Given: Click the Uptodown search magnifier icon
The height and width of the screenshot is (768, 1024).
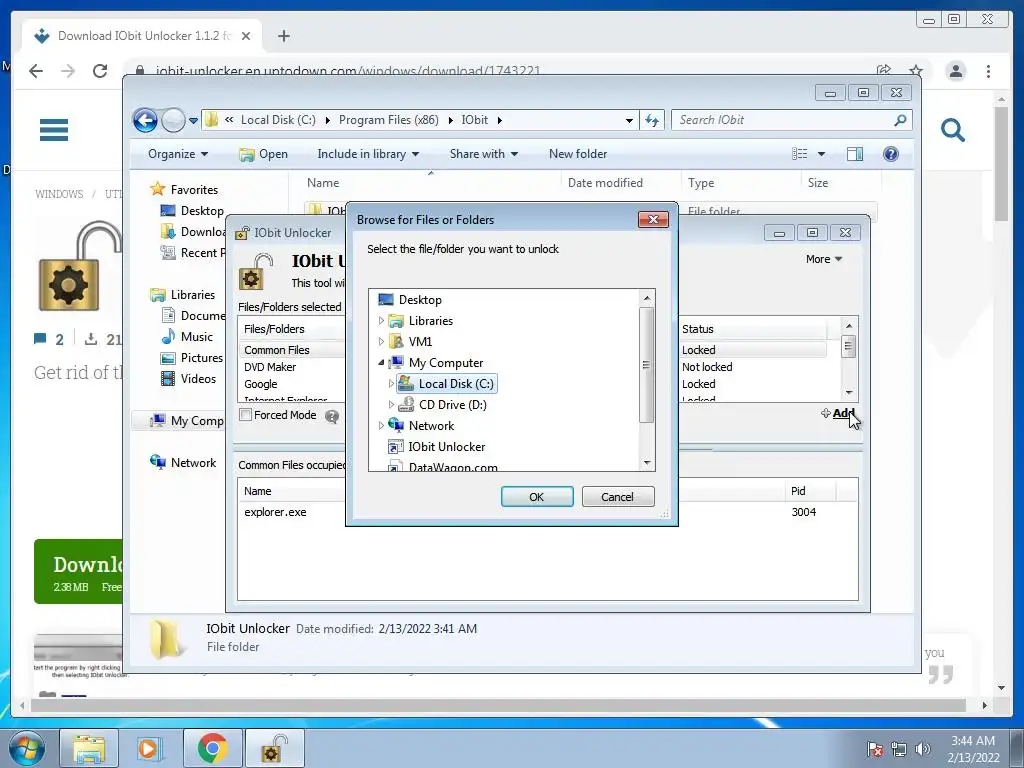Looking at the screenshot, I should [x=952, y=130].
